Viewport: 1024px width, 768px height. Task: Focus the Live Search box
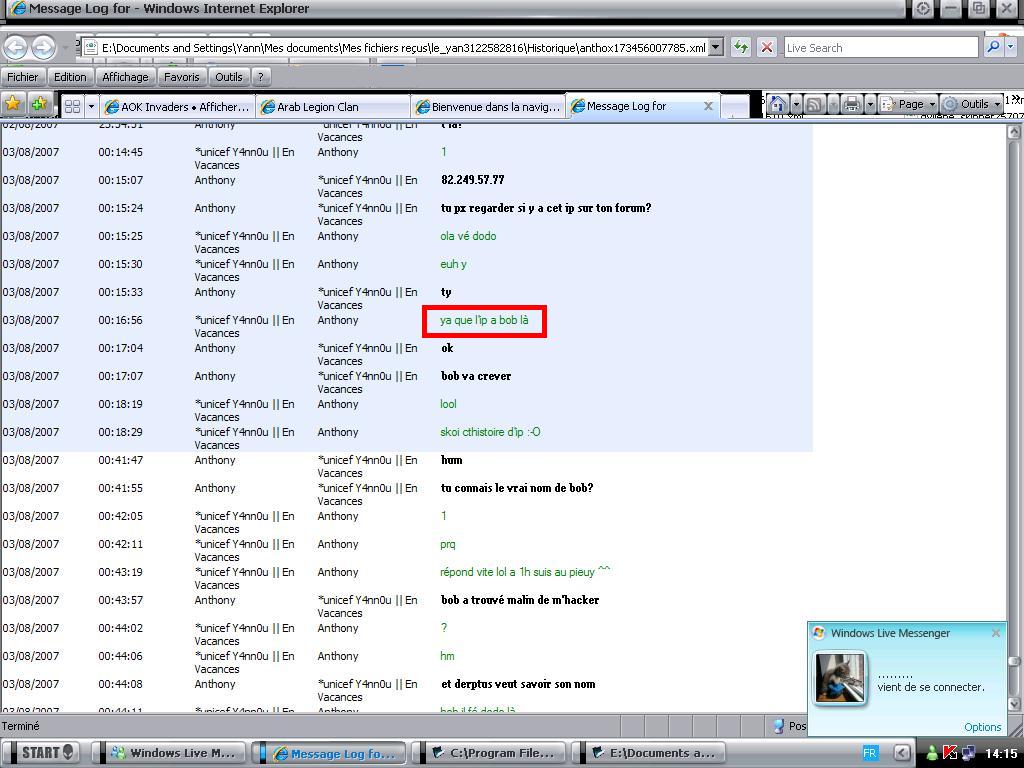pos(880,47)
